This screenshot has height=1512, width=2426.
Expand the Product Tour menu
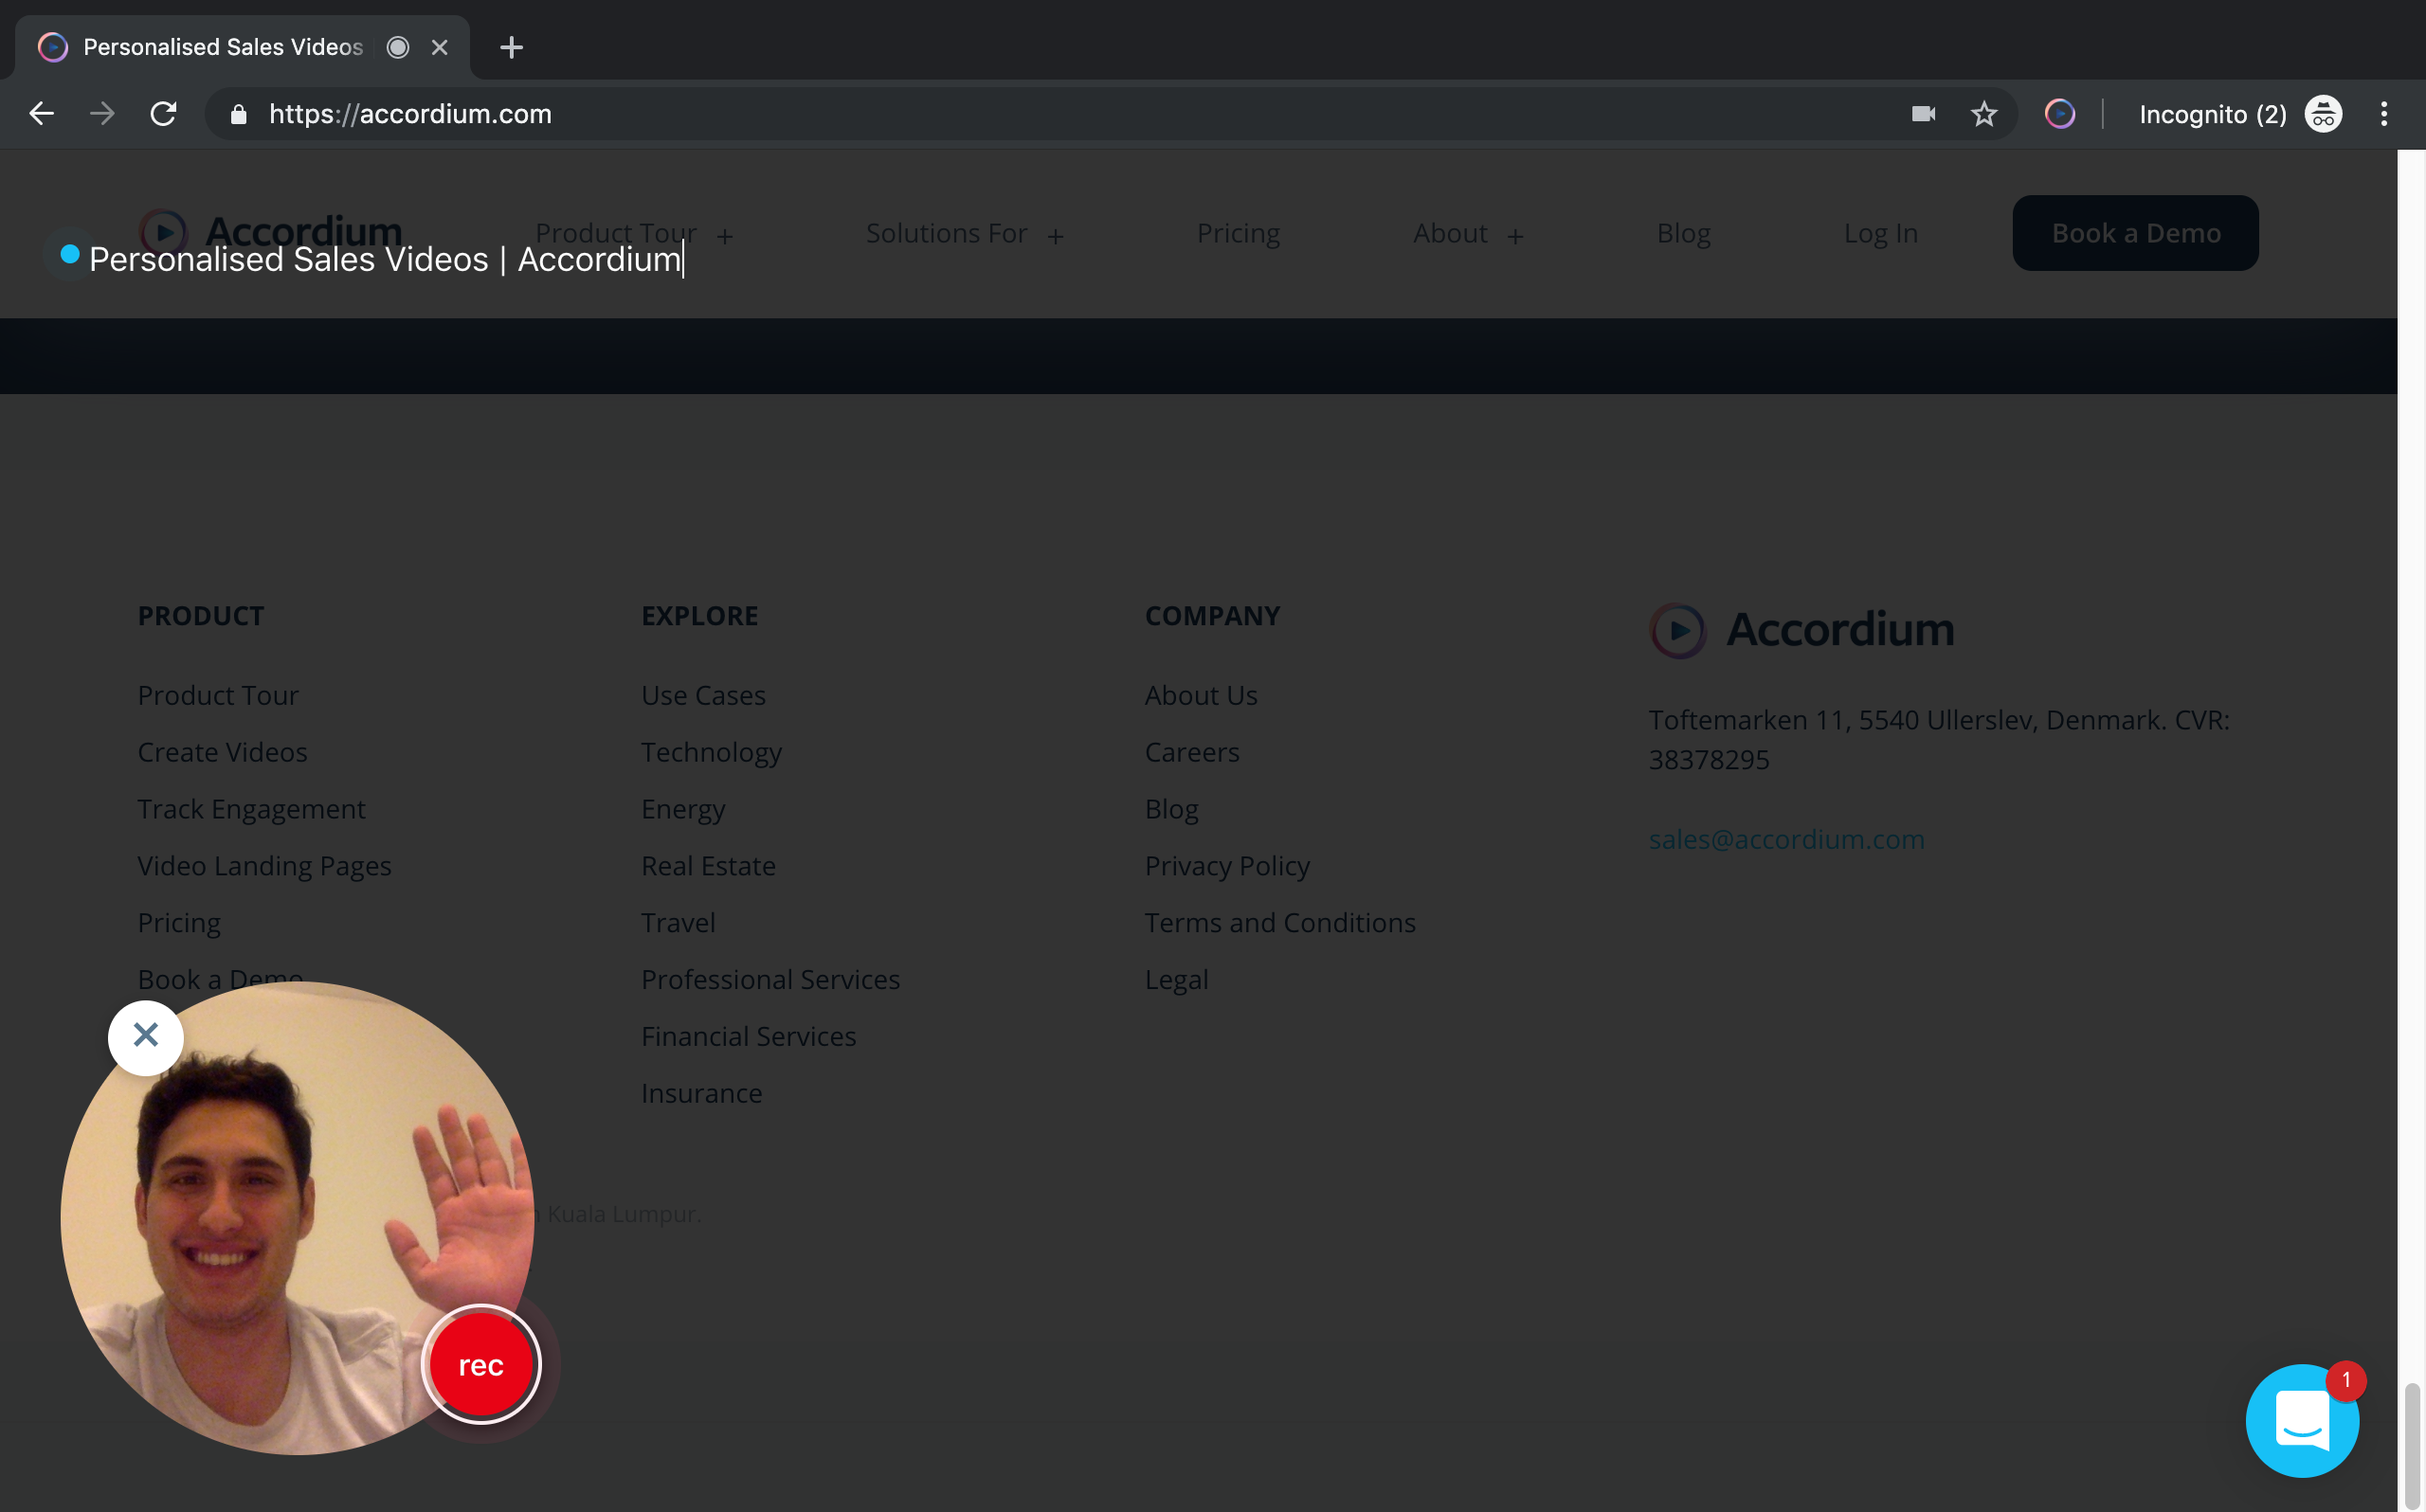[x=634, y=233]
